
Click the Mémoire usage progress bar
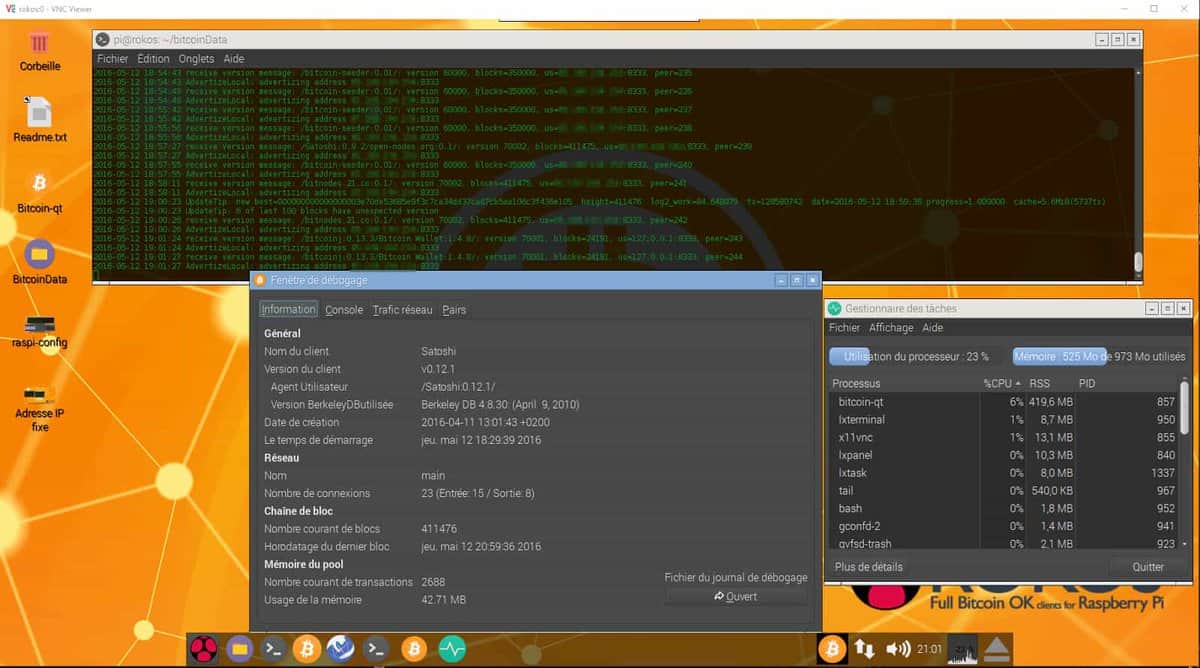[1100, 356]
